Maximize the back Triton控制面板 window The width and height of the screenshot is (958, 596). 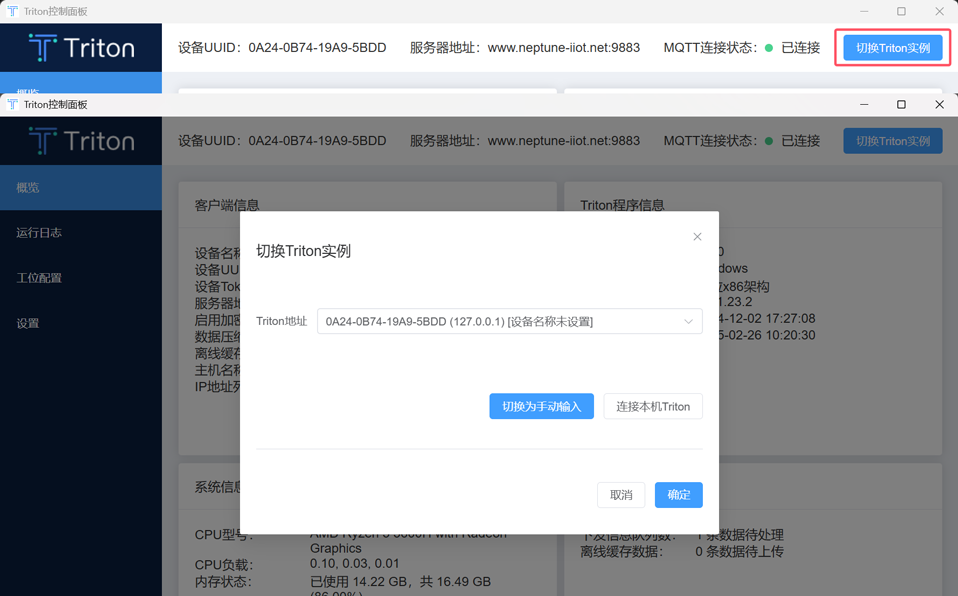tap(901, 11)
